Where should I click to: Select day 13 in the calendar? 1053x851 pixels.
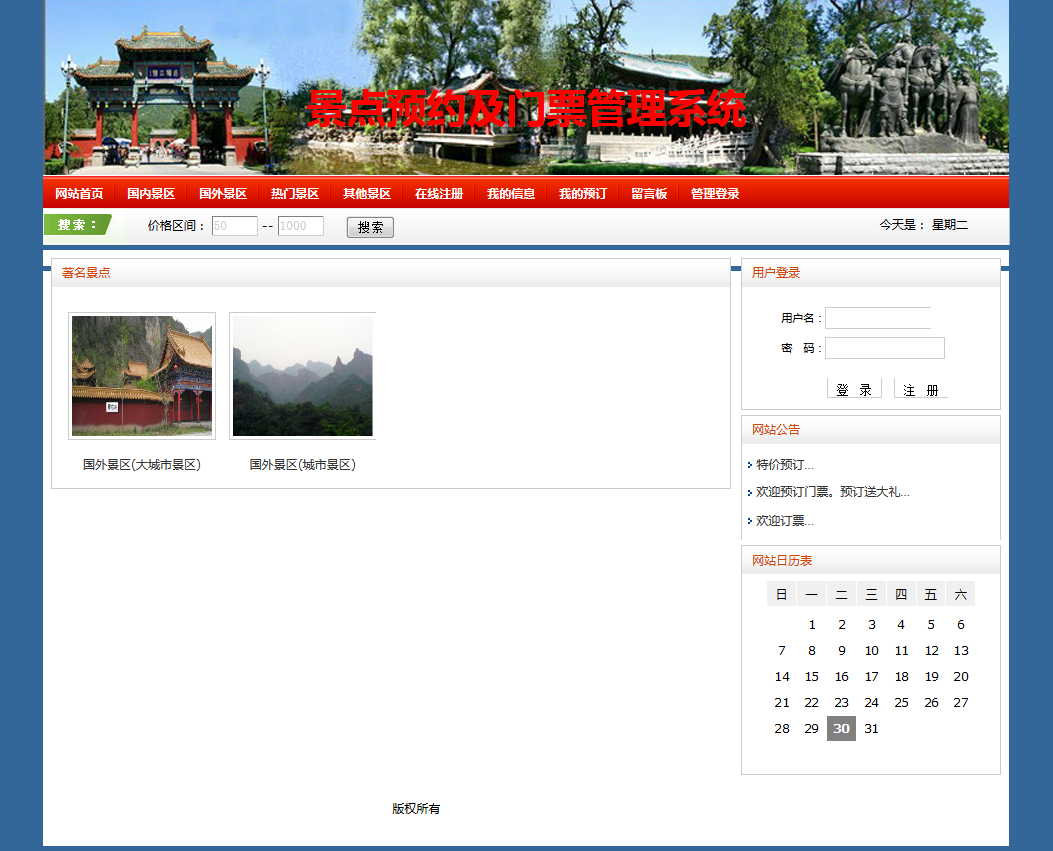tap(961, 651)
